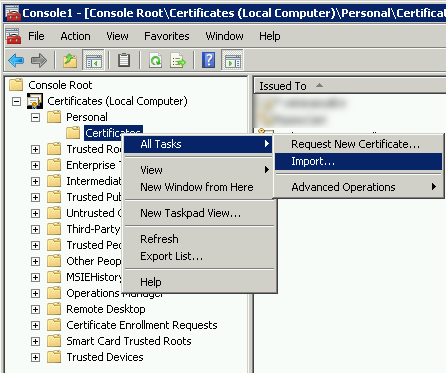Image resolution: width=446 pixels, height=373 pixels.
Task: Select the Personal tree label
Action: pyautogui.click(x=87, y=117)
